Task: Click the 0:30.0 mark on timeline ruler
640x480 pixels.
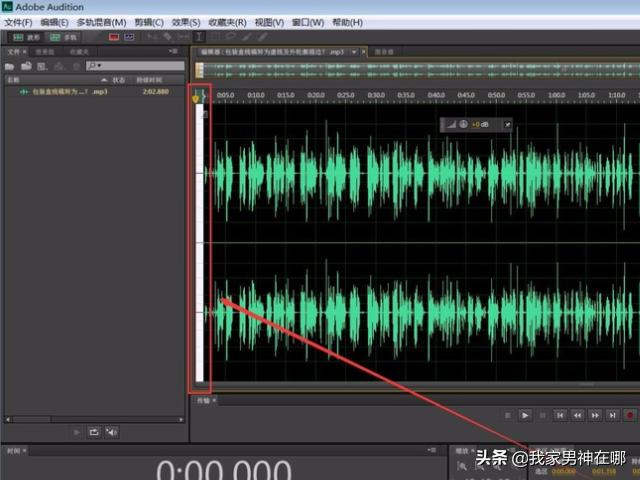Action: click(x=376, y=96)
